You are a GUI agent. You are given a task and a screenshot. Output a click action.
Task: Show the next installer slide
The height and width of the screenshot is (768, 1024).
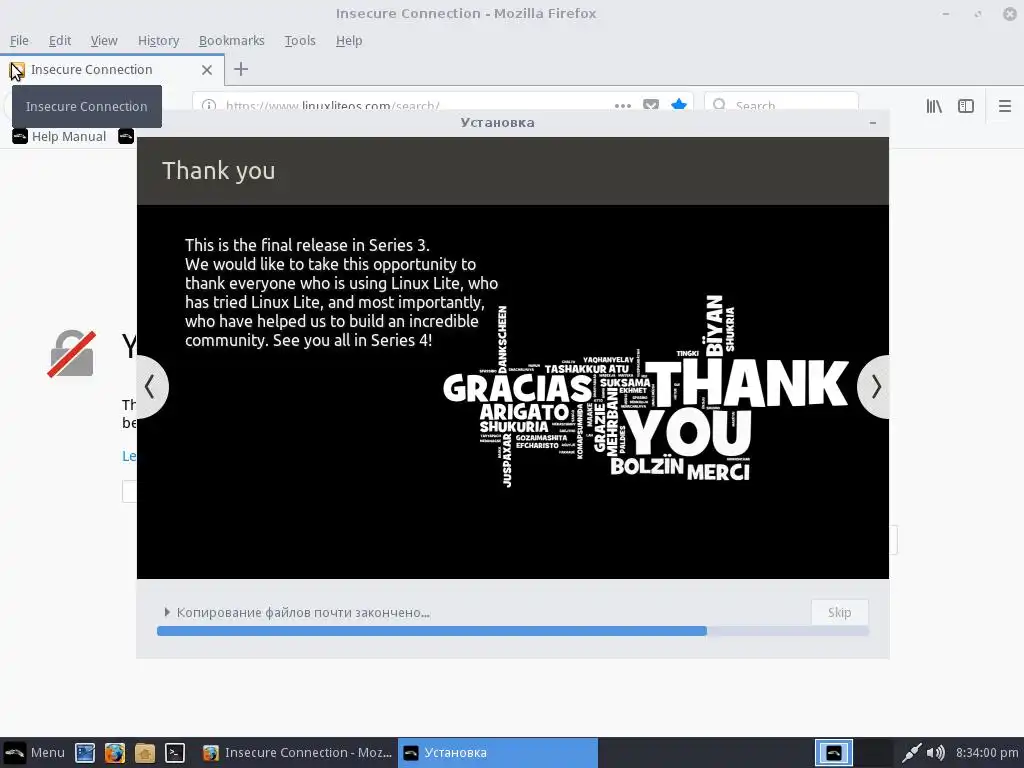[874, 387]
